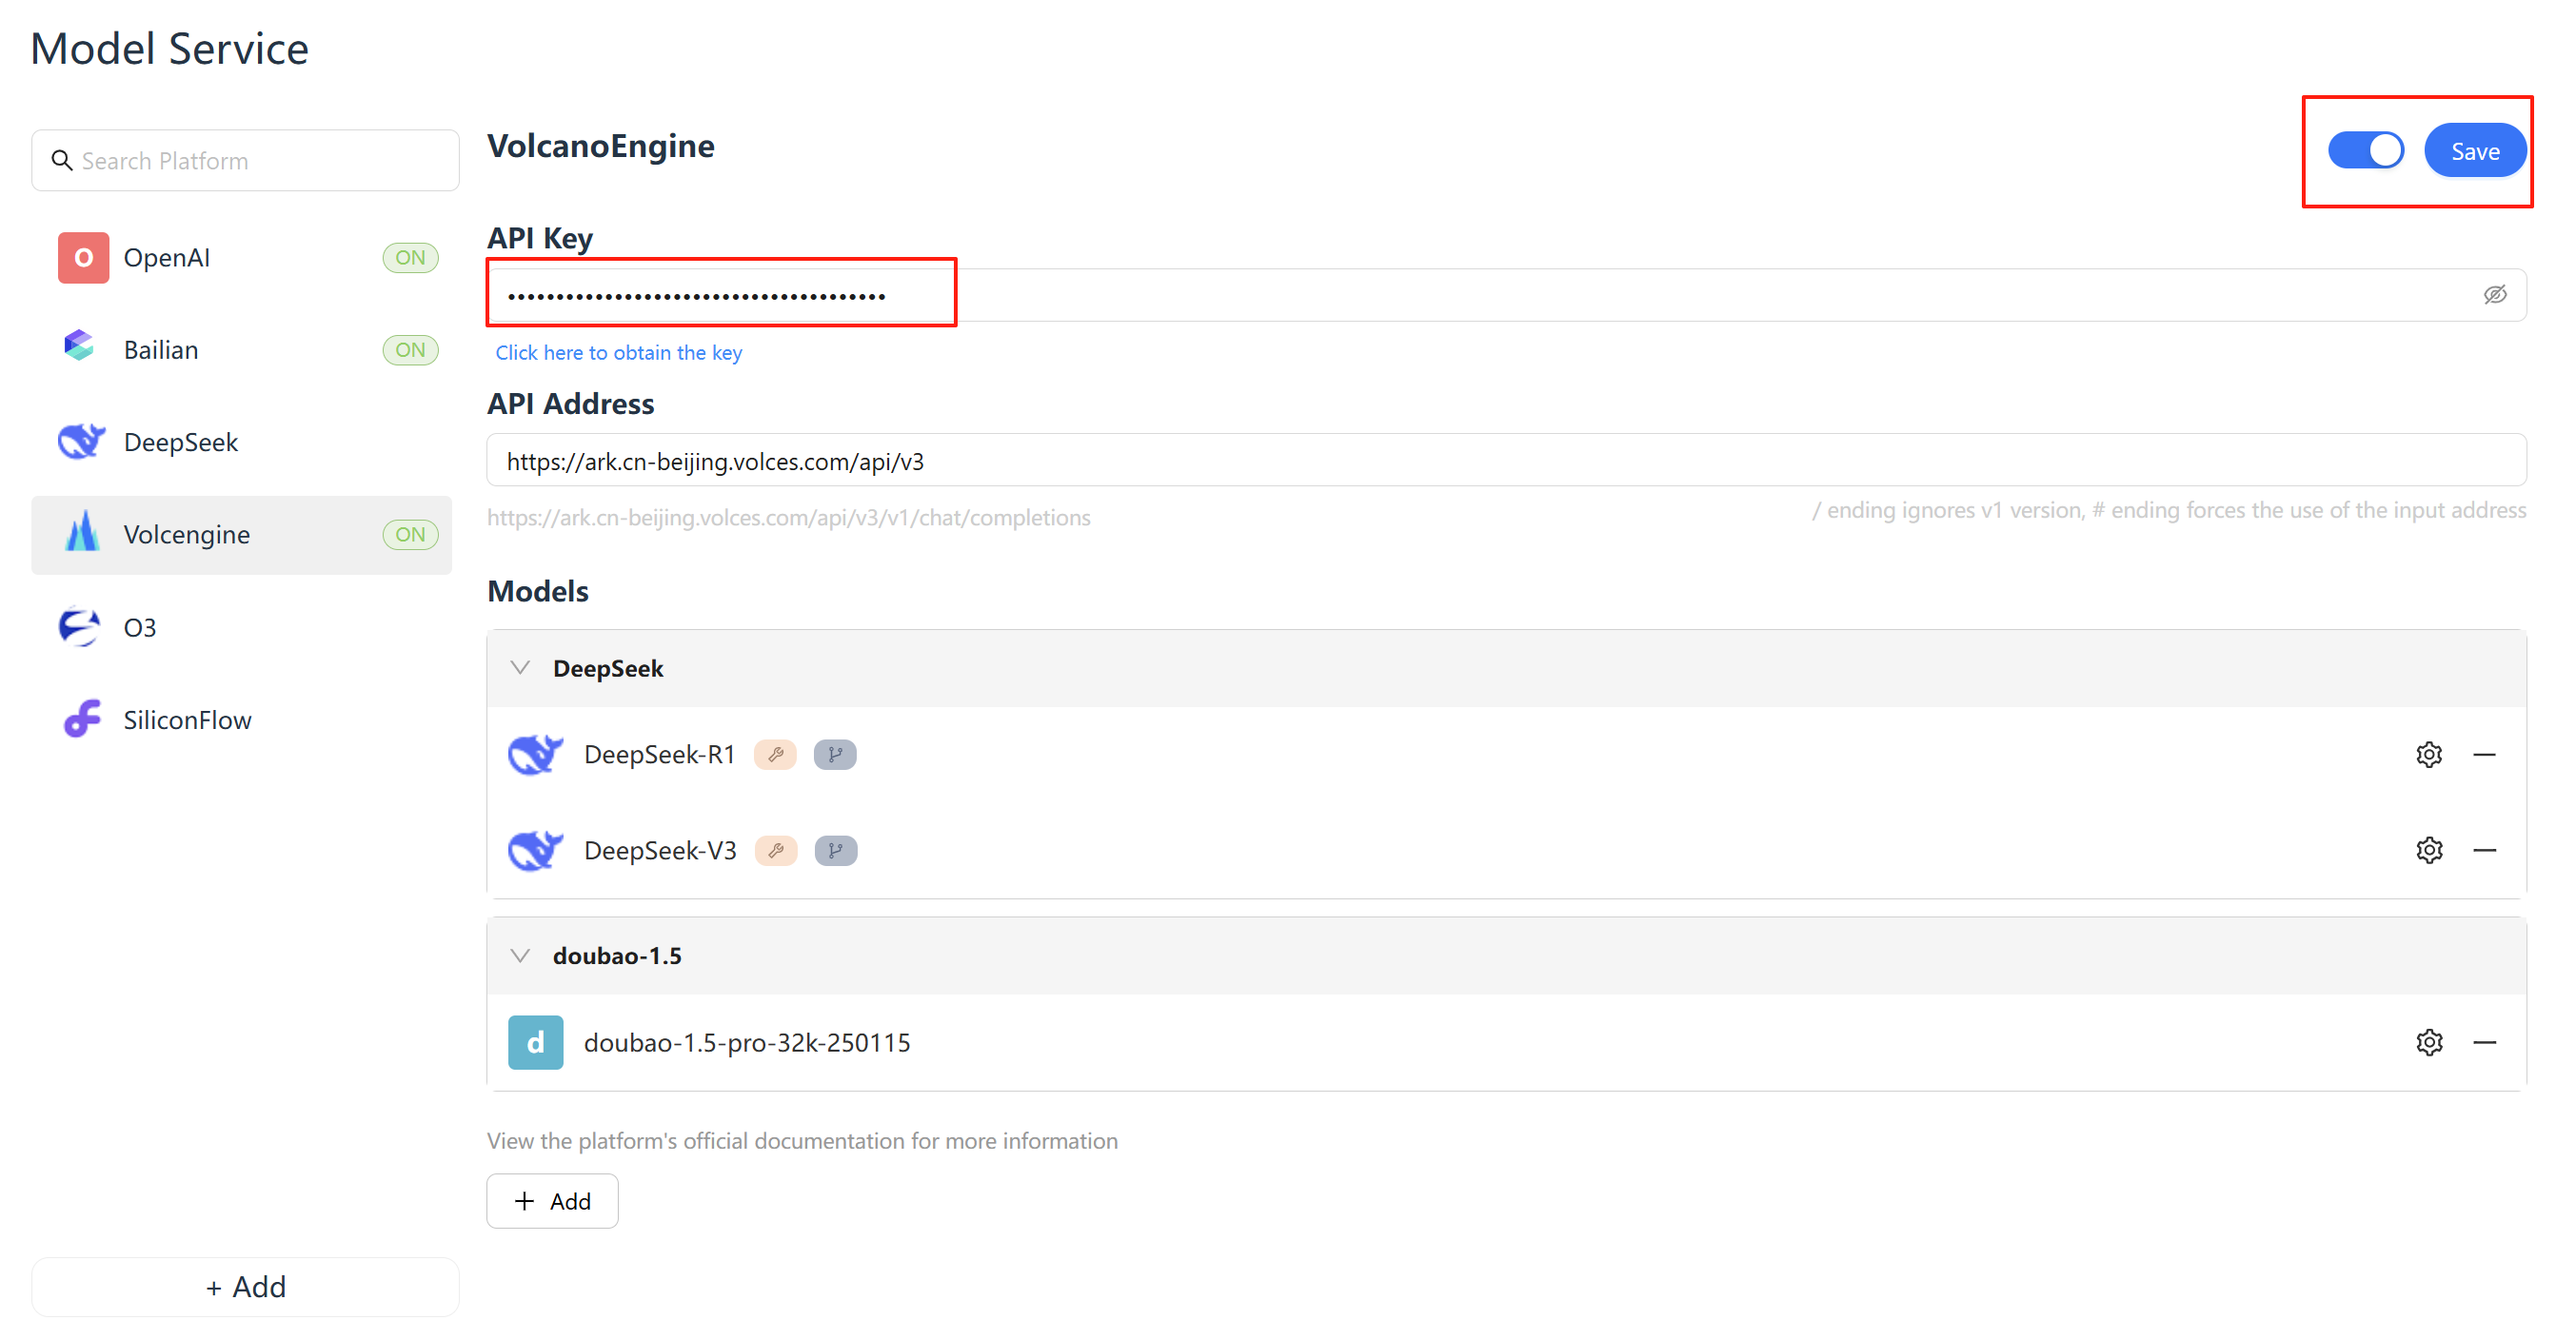The width and height of the screenshot is (2576, 1340).
Task: Click the '+ Add' platform button
Action: (245, 1286)
